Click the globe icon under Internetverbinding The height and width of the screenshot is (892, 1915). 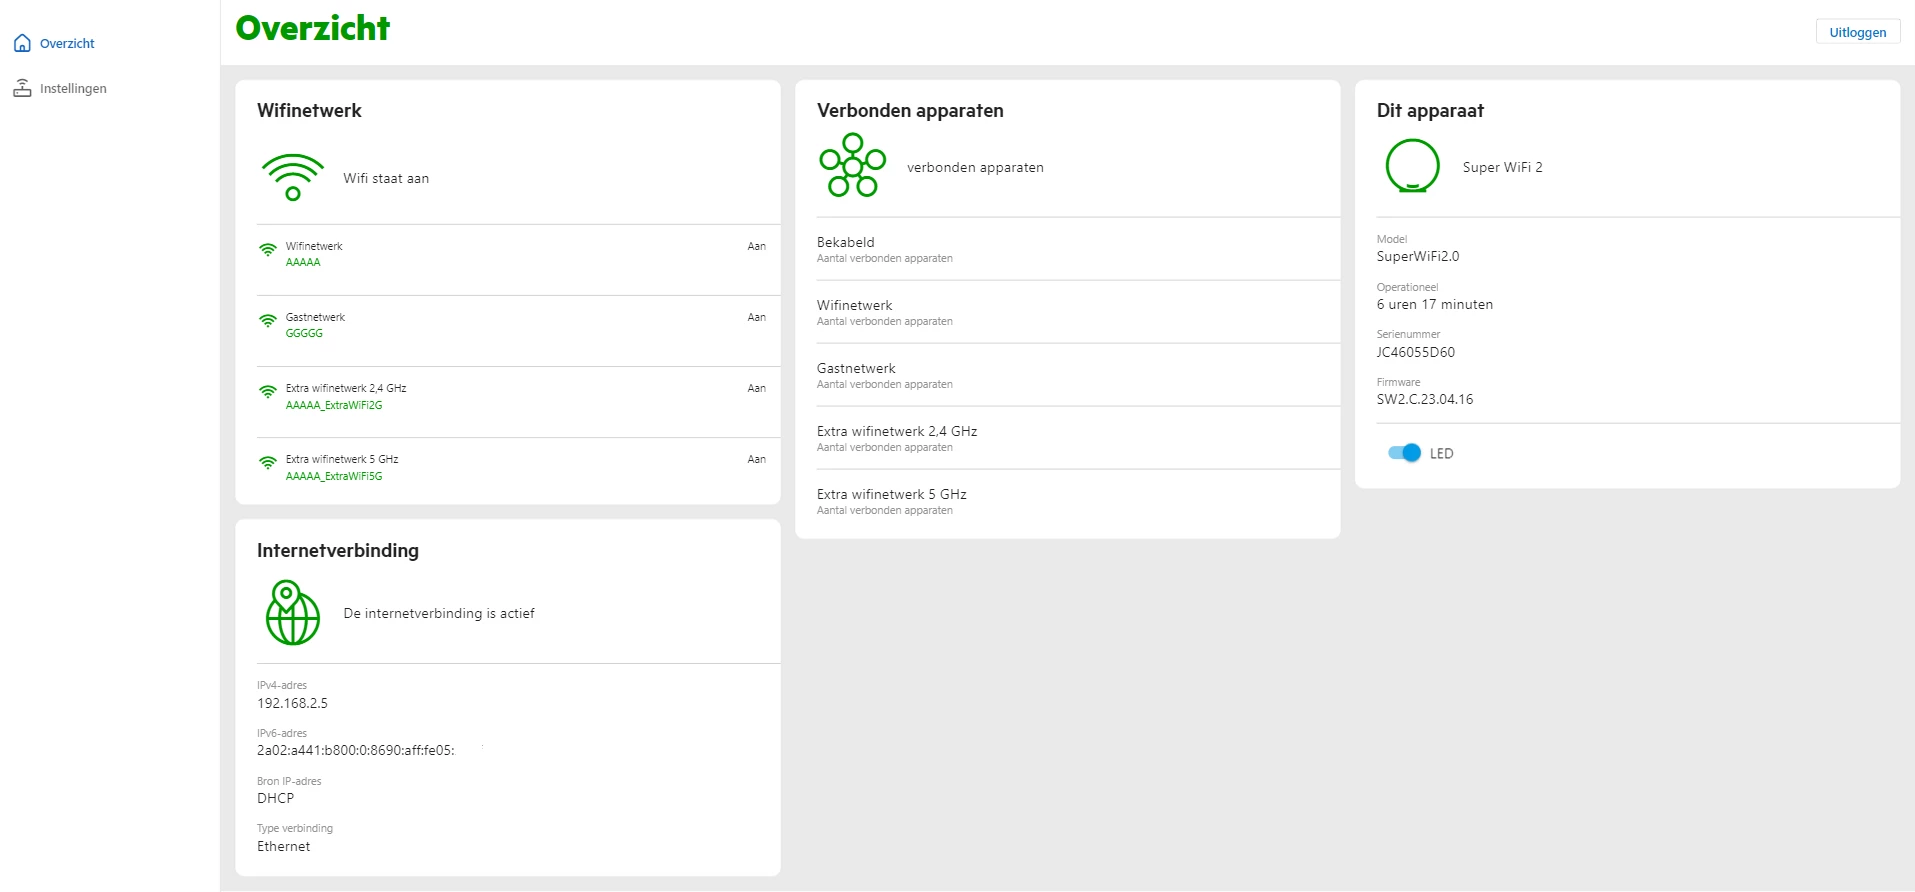[x=292, y=612]
